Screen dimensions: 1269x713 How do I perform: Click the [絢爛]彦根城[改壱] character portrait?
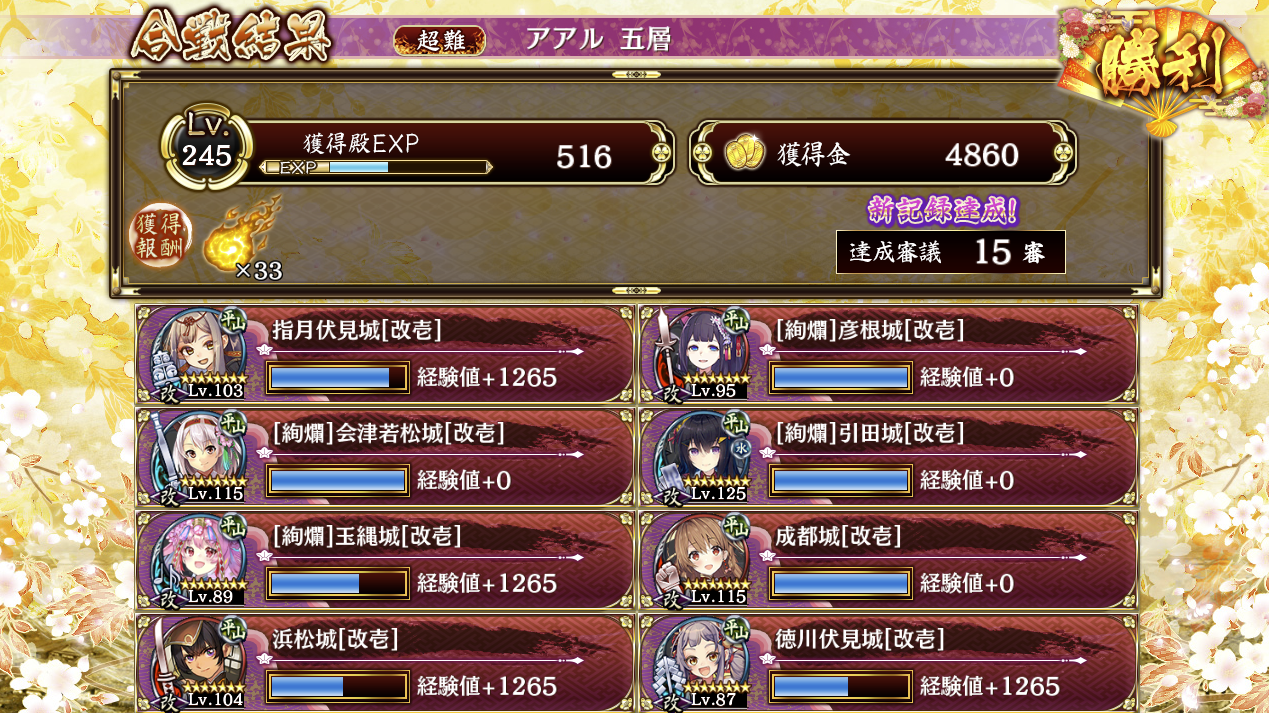703,353
